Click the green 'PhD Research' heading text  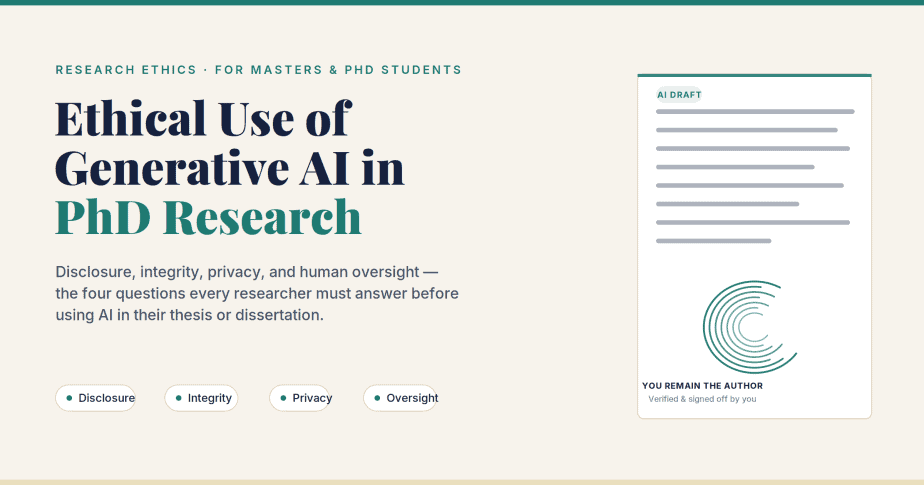[208, 217]
